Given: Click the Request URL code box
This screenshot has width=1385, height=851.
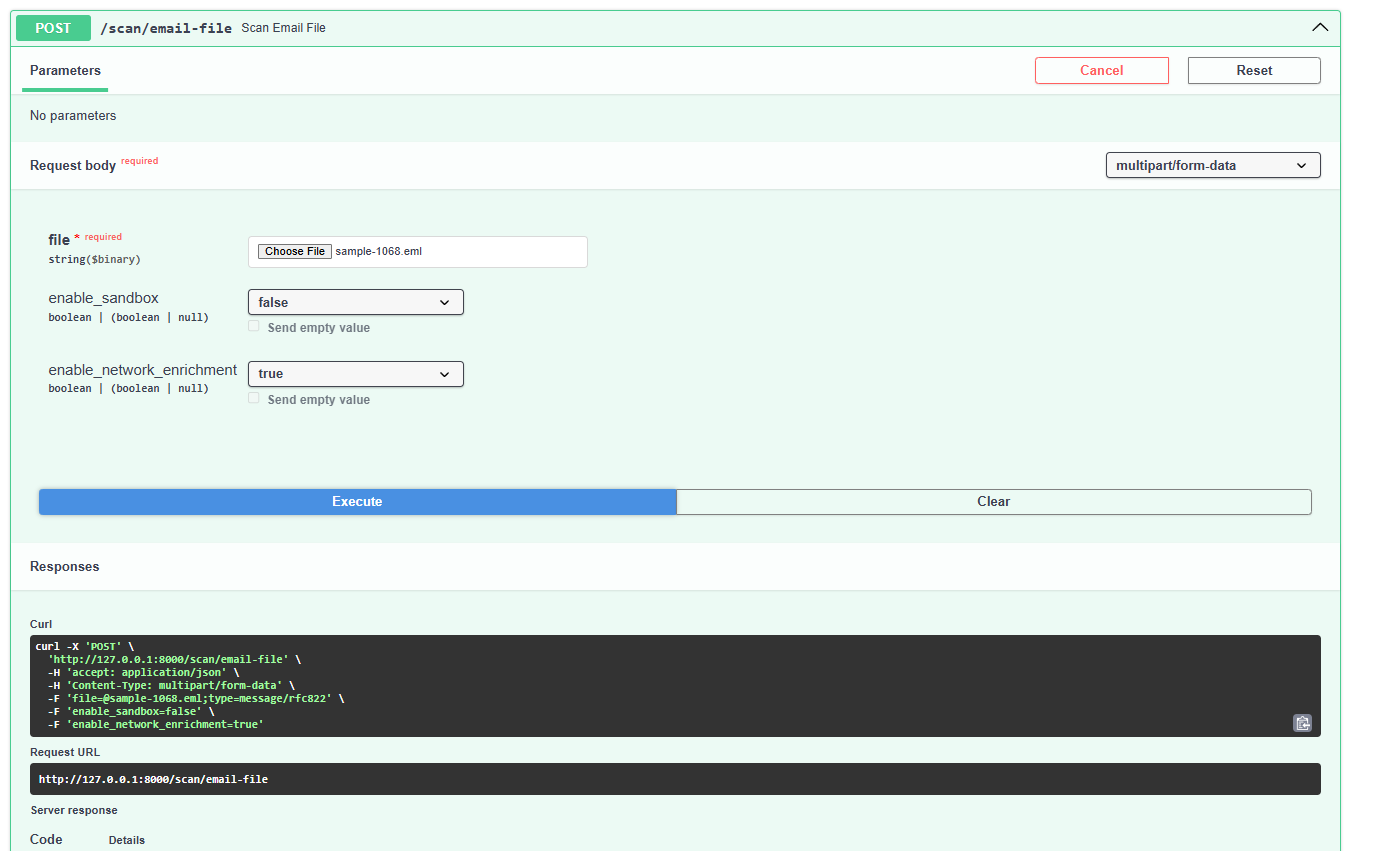Looking at the screenshot, I should tap(675, 779).
